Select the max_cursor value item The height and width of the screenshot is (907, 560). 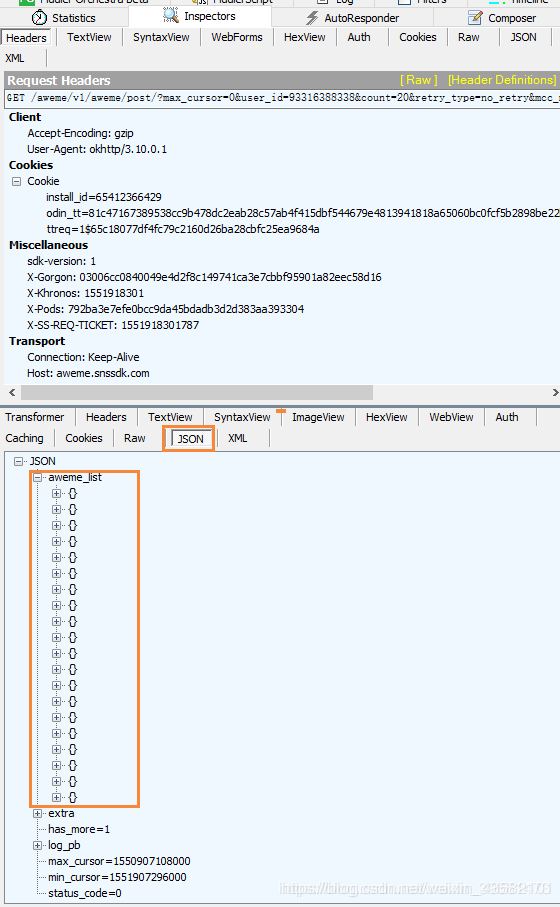[119, 861]
